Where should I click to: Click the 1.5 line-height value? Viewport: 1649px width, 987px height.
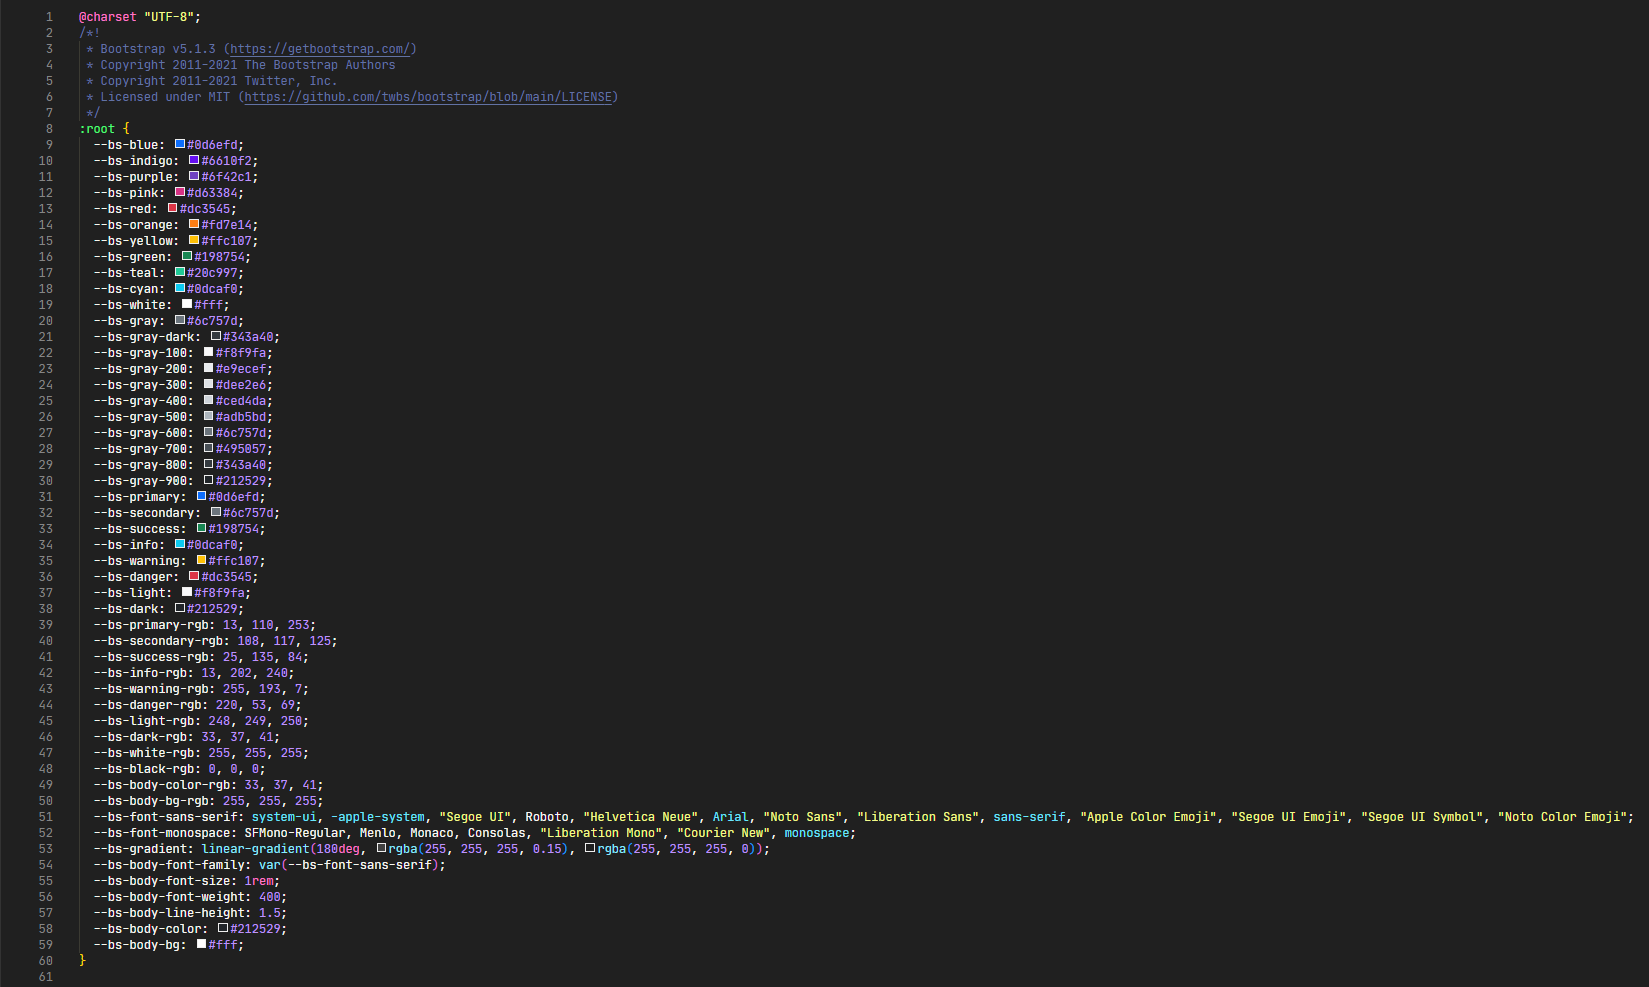[x=270, y=913]
